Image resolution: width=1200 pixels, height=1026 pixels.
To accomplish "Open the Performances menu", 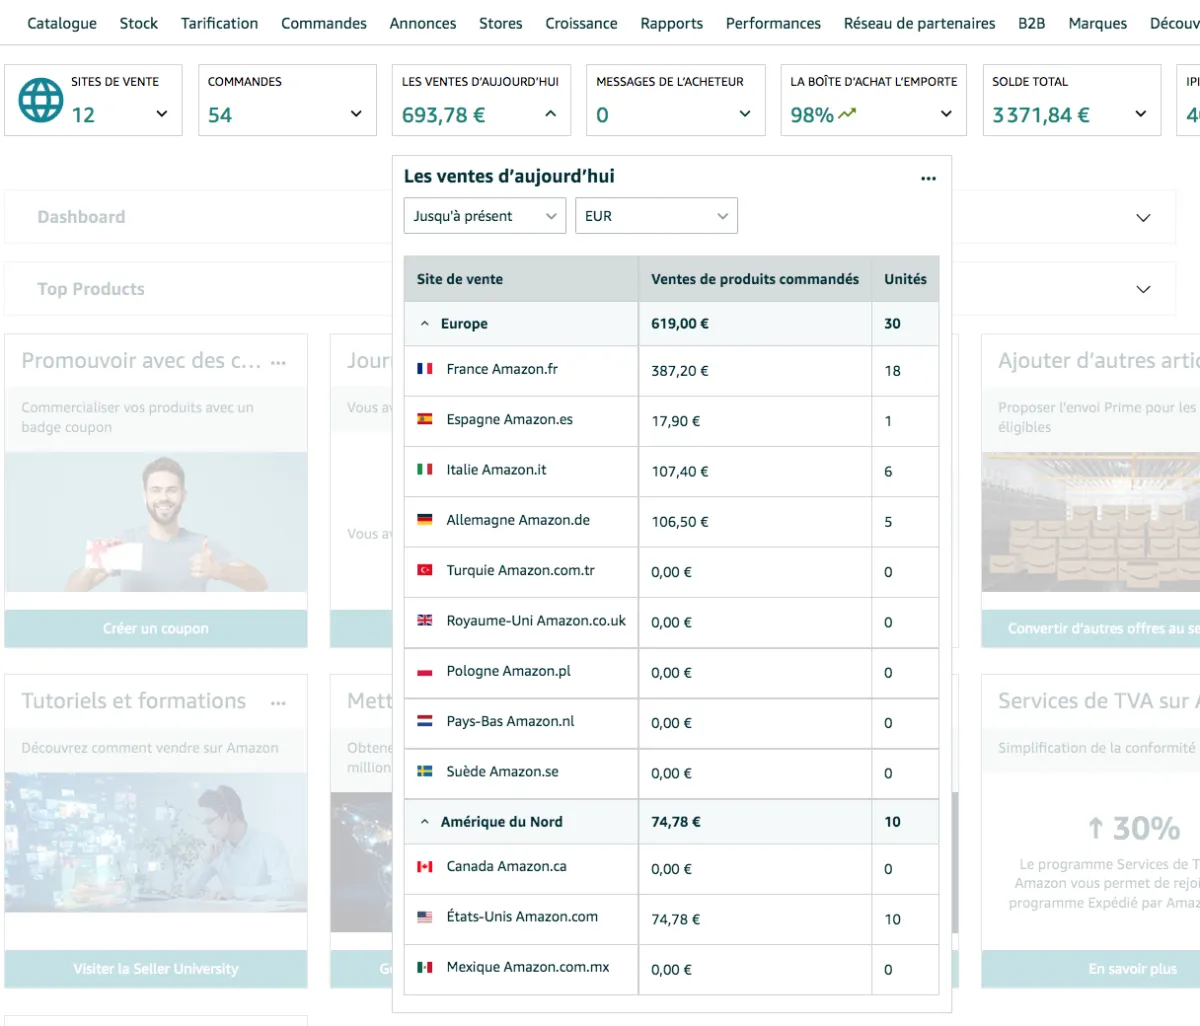I will (773, 23).
